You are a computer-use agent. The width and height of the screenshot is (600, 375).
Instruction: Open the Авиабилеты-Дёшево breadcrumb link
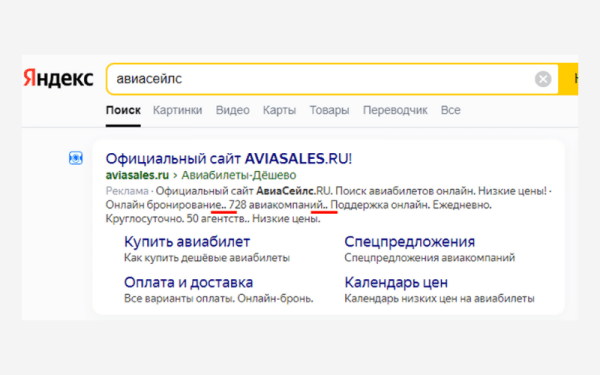[x=239, y=175]
